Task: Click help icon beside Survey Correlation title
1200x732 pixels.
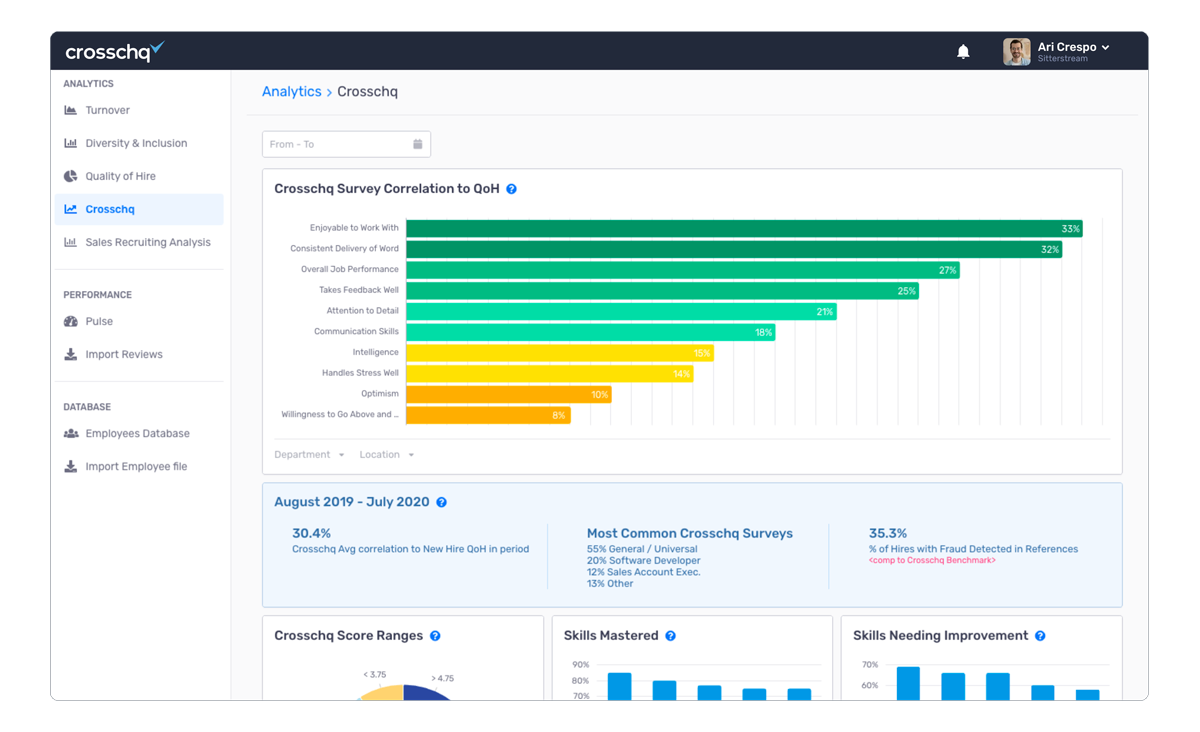Action: click(511, 189)
